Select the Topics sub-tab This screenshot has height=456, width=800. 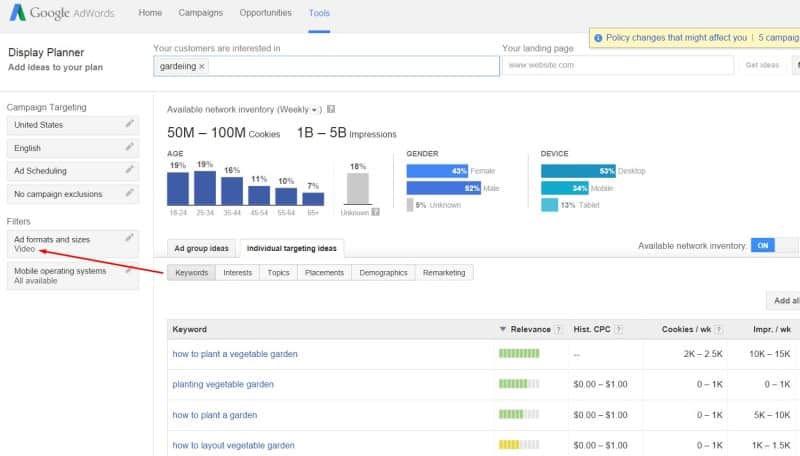point(279,272)
